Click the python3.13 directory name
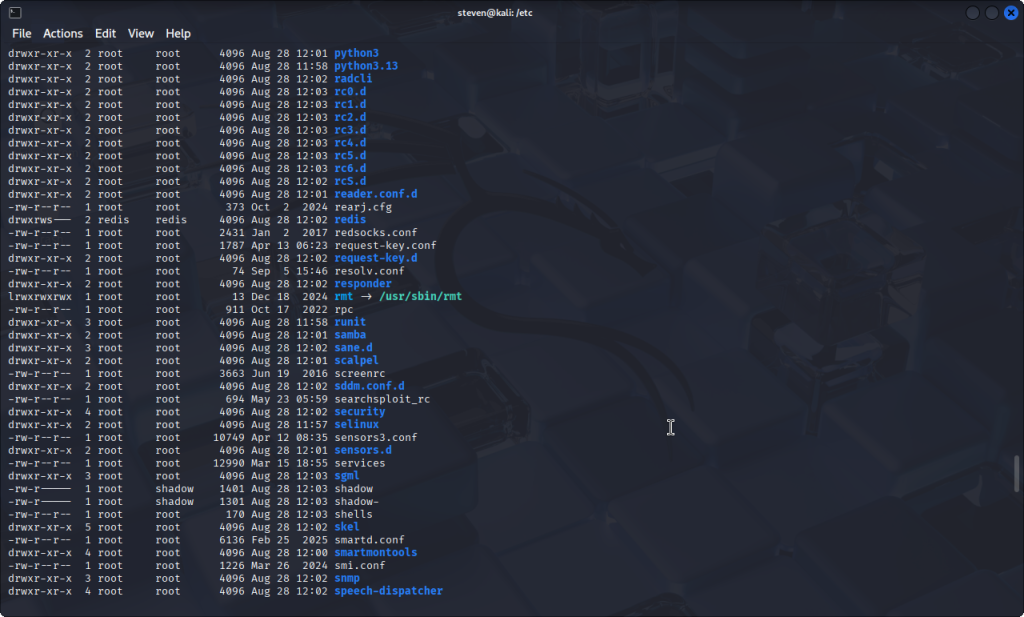The width and height of the screenshot is (1024, 617). tap(366, 66)
